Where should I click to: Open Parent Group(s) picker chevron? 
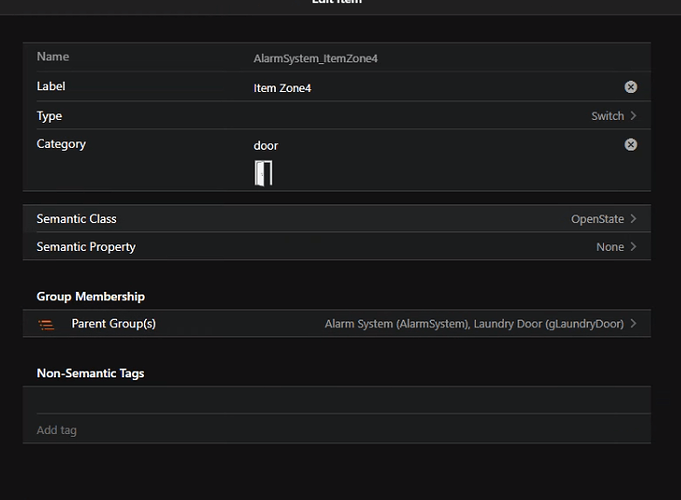pos(634,324)
